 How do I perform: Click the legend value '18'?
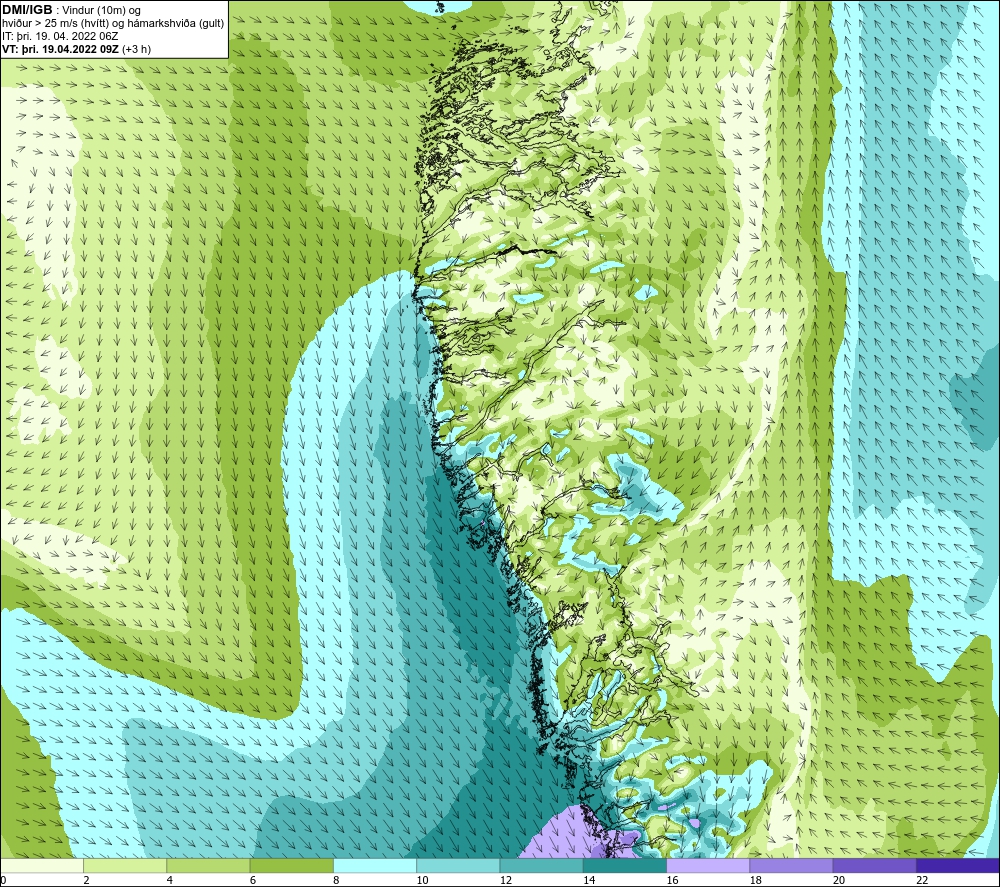[755, 880]
